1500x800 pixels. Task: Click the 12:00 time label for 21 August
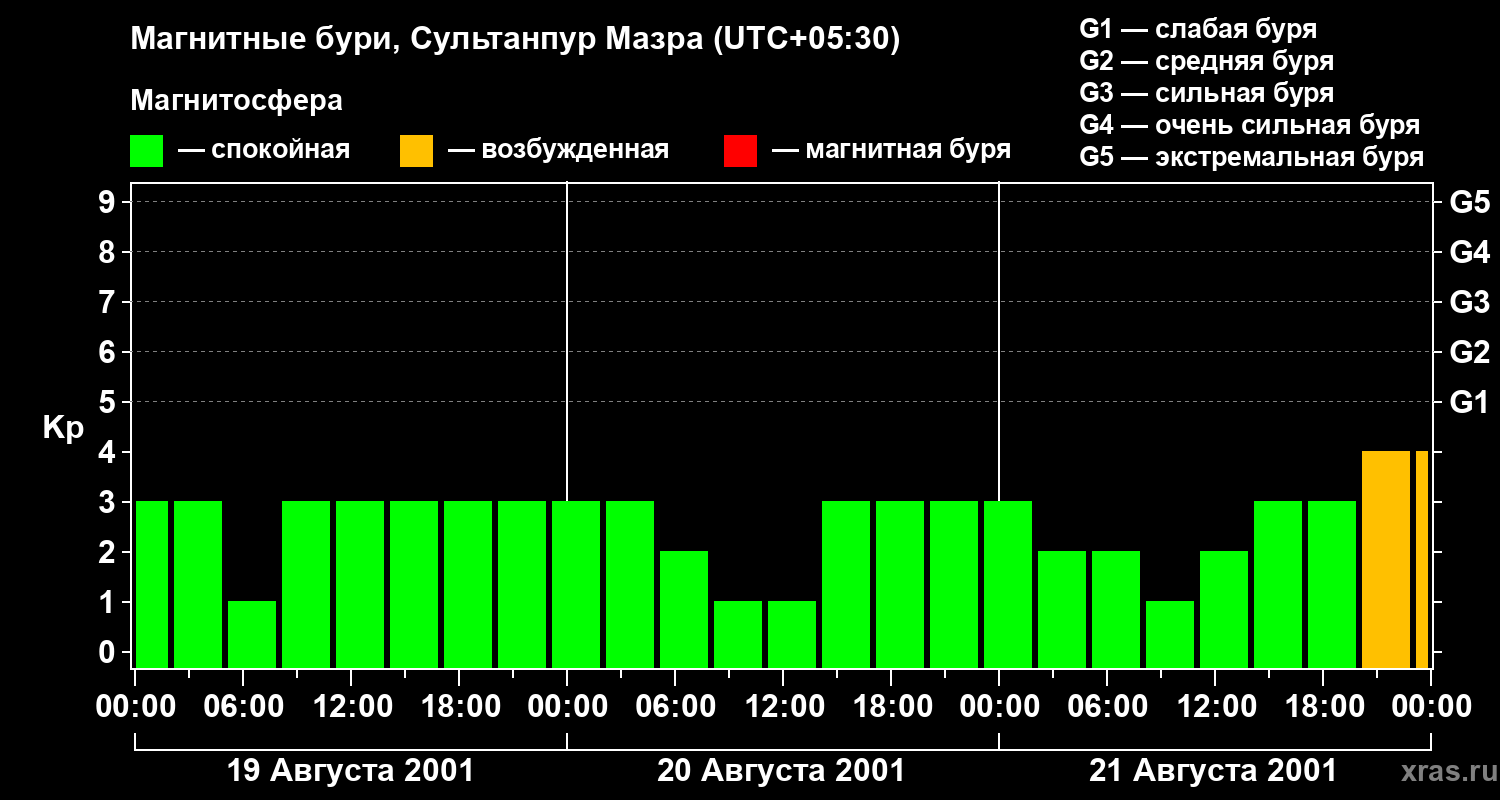pos(1215,707)
